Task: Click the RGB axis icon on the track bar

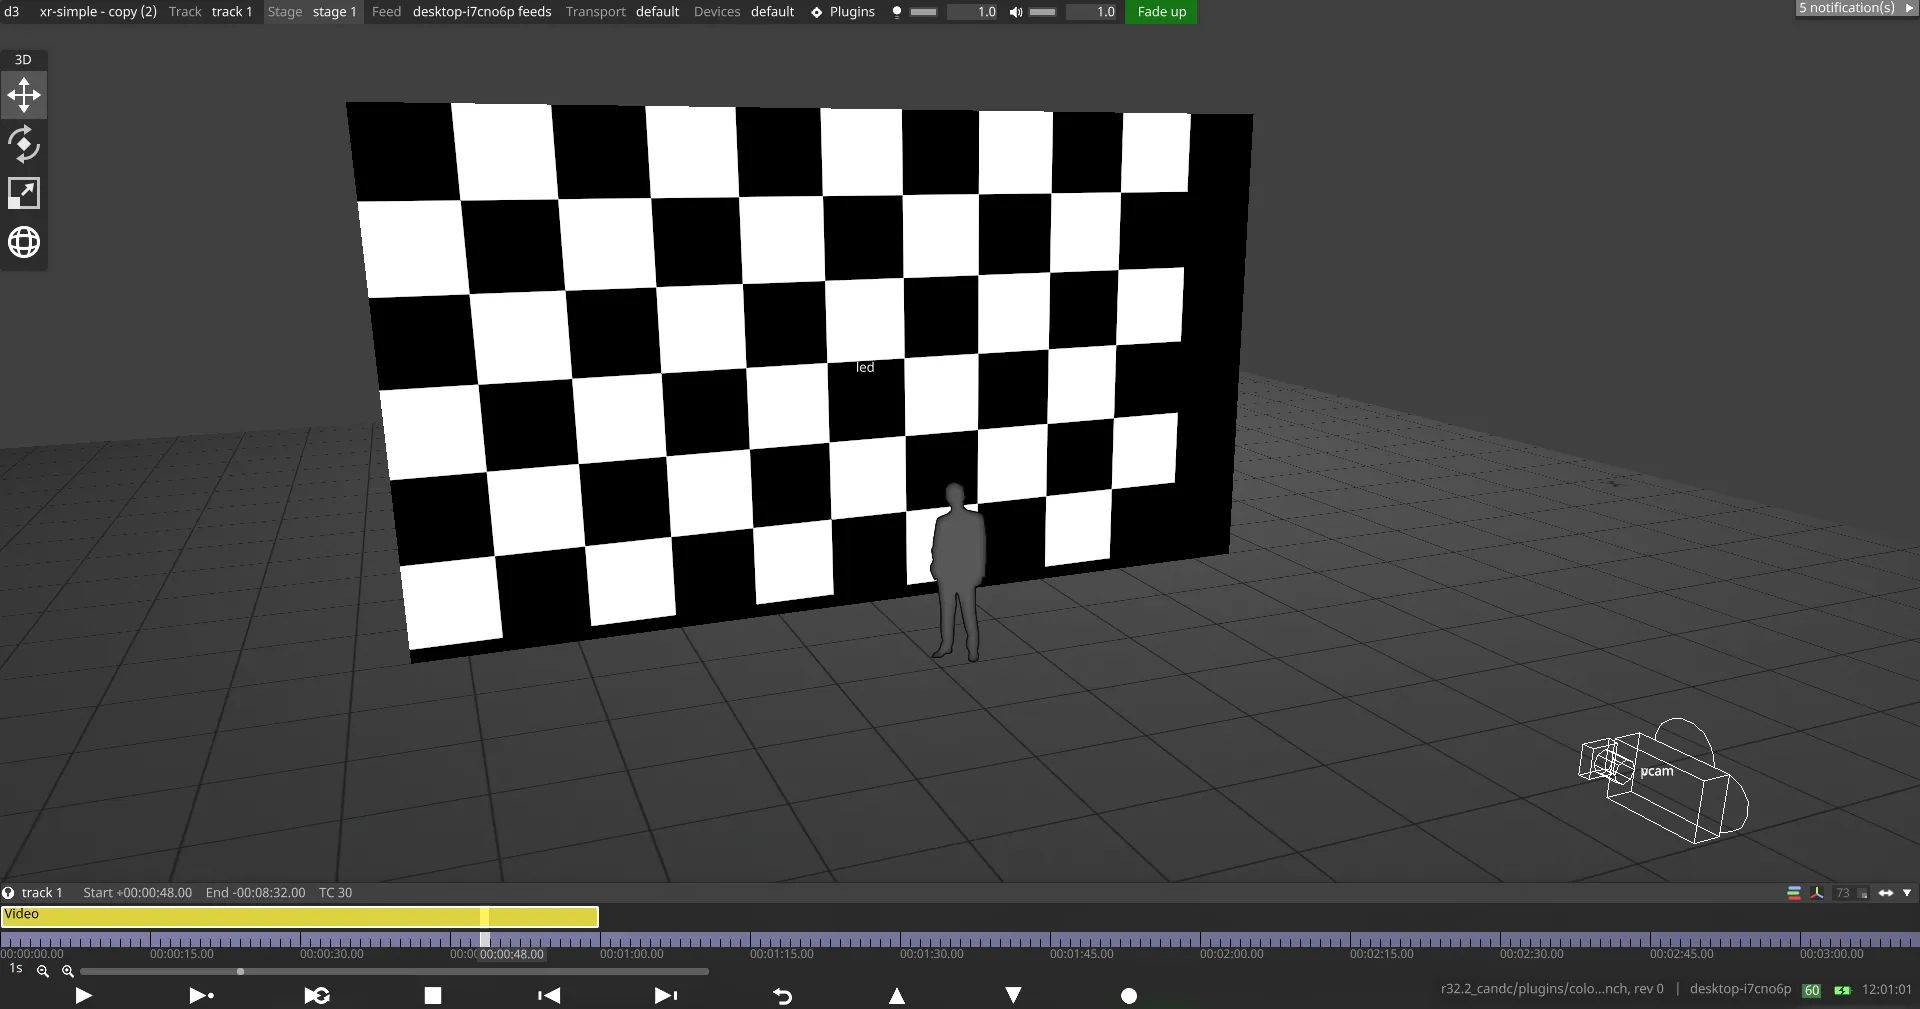Action: pyautogui.click(x=1818, y=893)
